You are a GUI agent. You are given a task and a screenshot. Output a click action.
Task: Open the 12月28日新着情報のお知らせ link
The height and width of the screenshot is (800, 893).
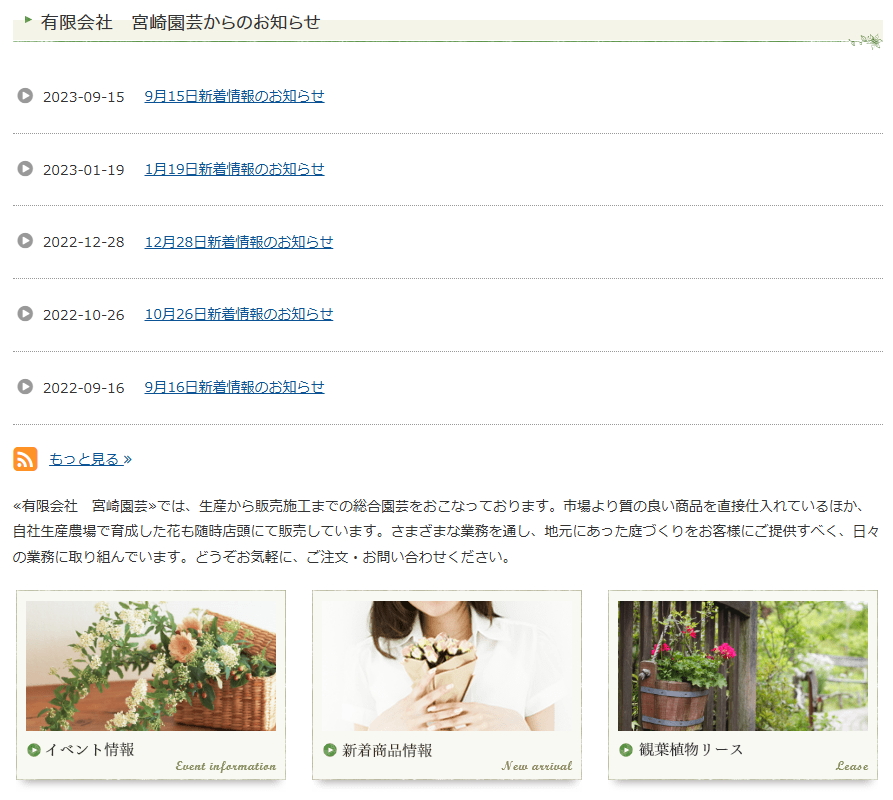(x=239, y=242)
